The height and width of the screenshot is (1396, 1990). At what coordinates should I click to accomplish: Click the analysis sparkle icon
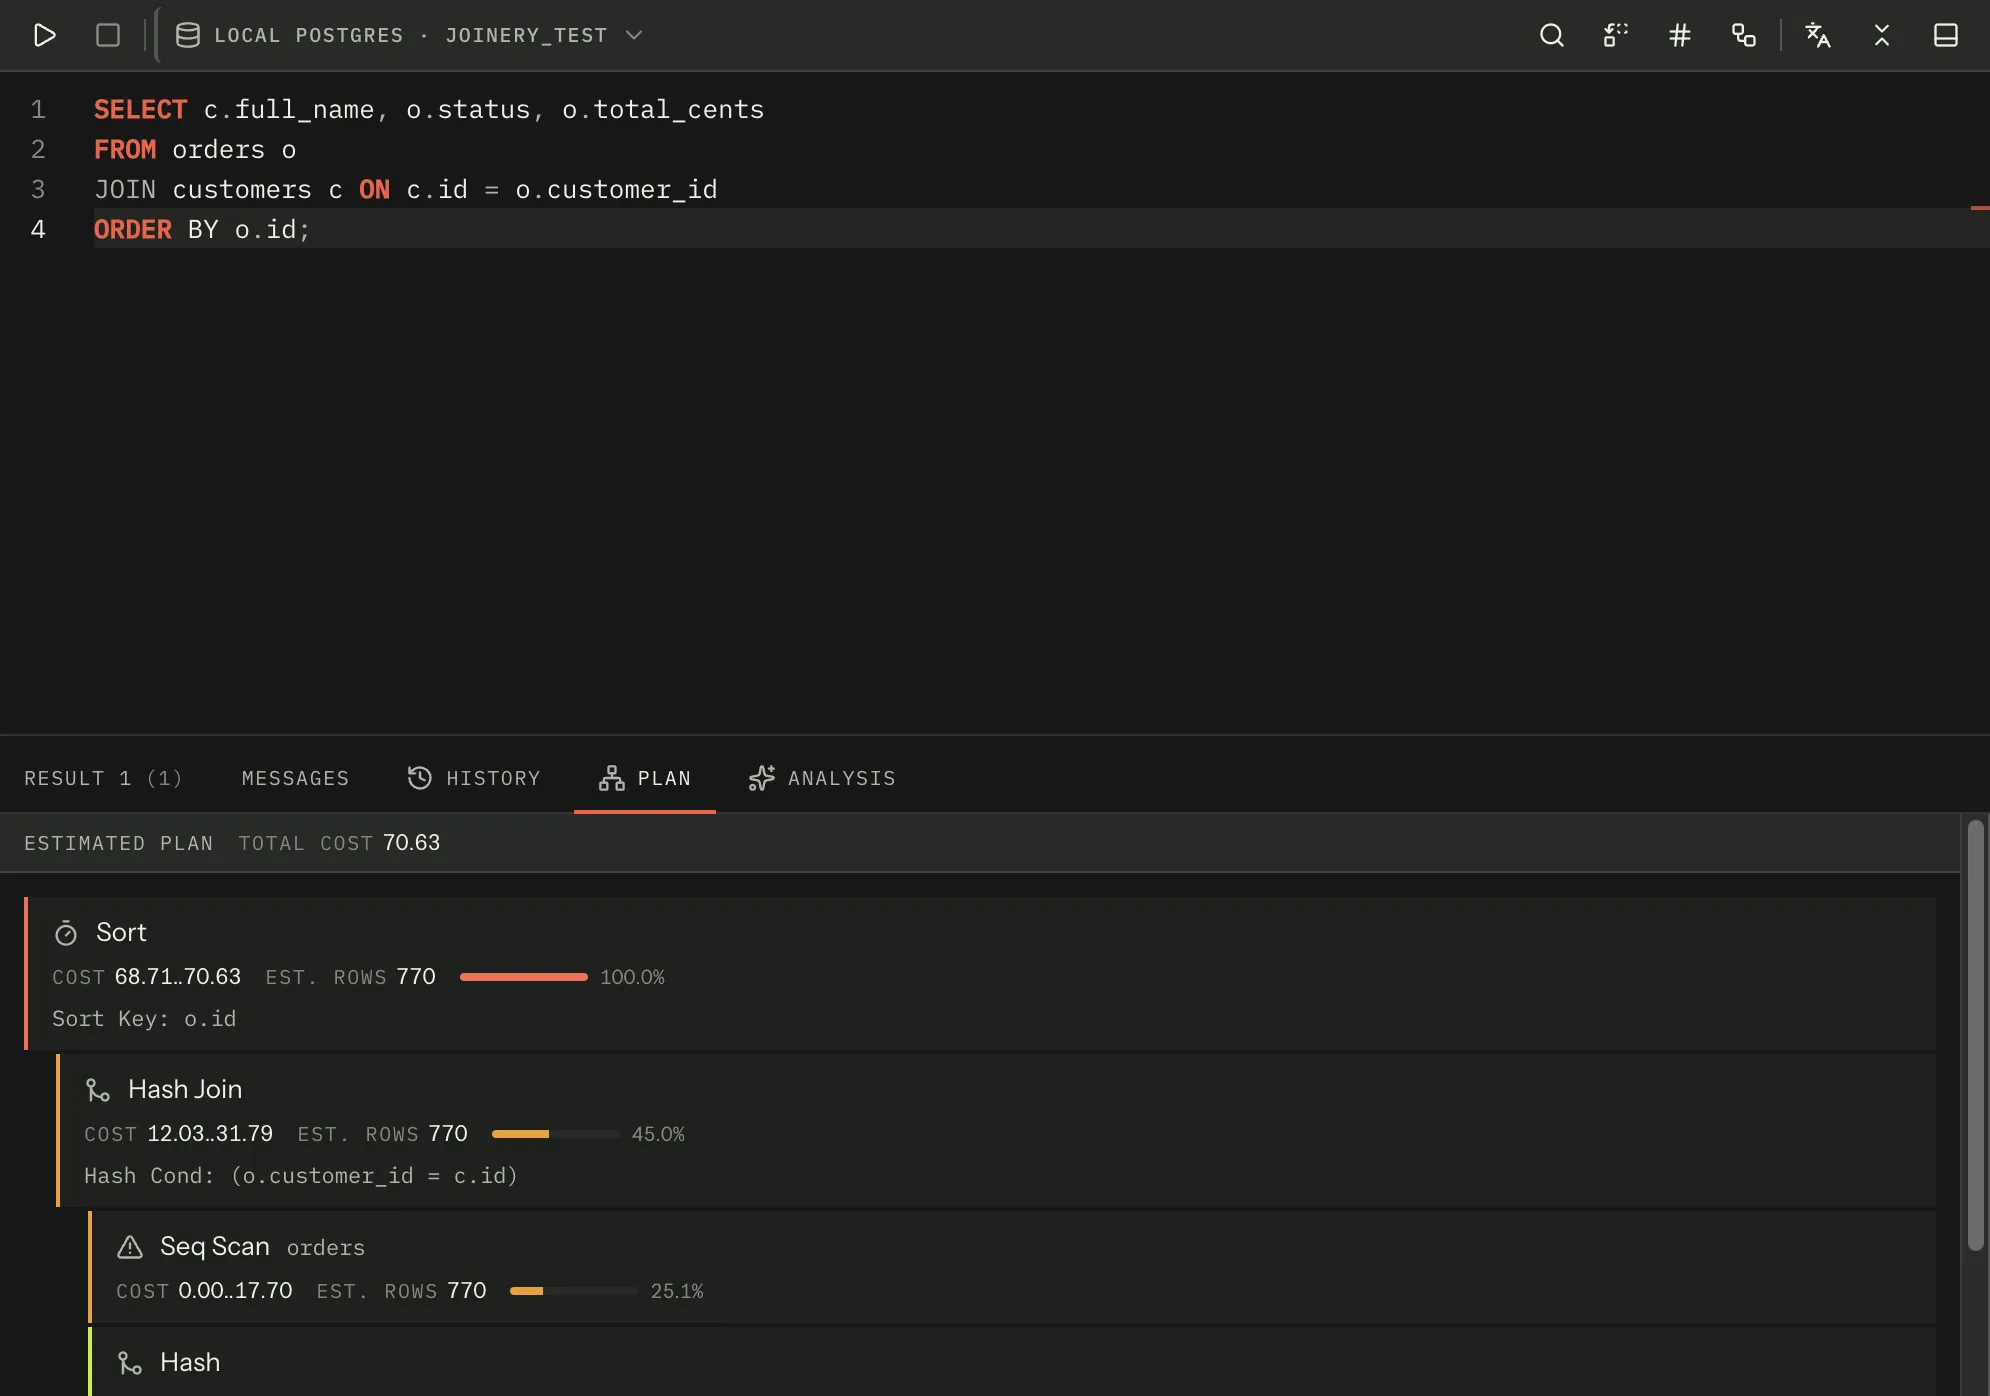tap(762, 778)
